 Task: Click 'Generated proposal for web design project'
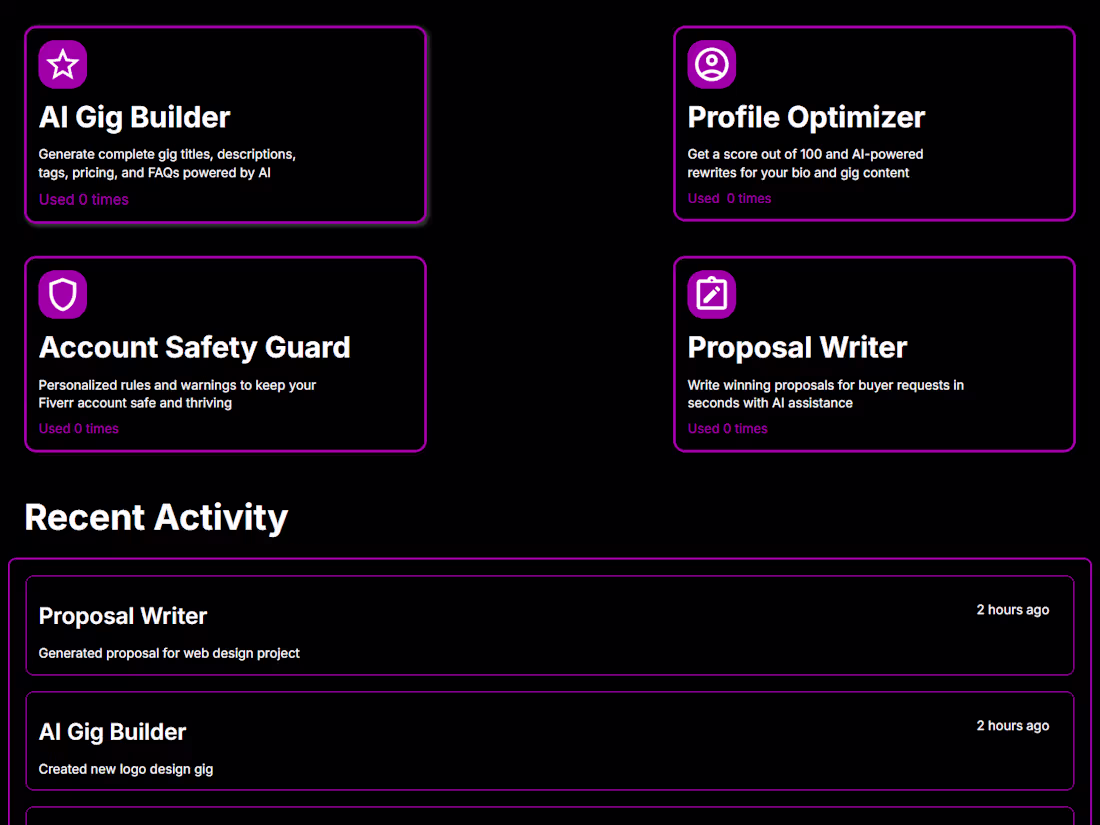[x=169, y=653]
